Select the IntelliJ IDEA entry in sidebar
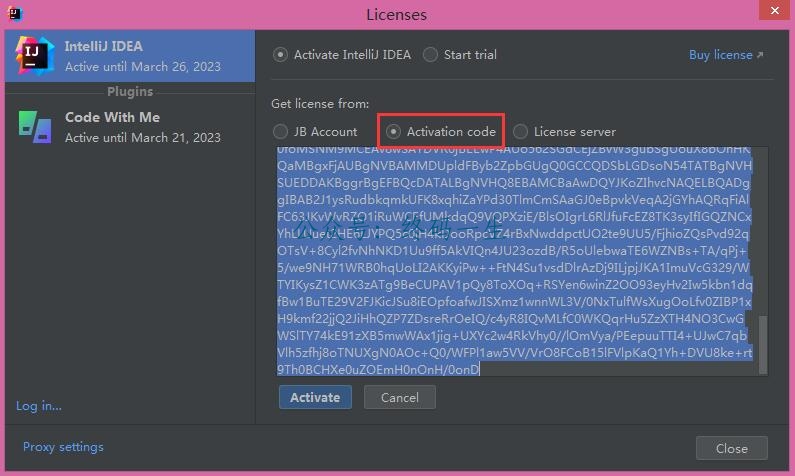 click(130, 56)
